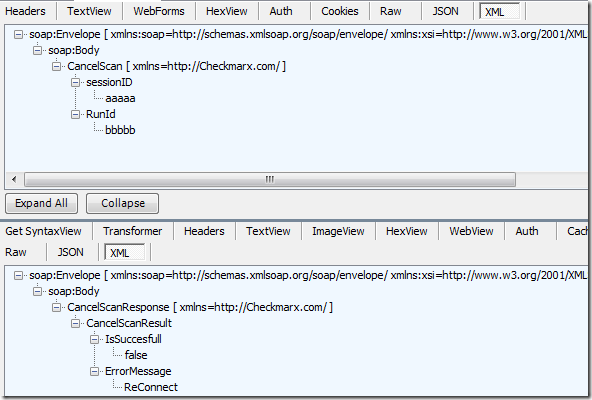
Task: Select the request XML tab
Action: tap(499, 11)
